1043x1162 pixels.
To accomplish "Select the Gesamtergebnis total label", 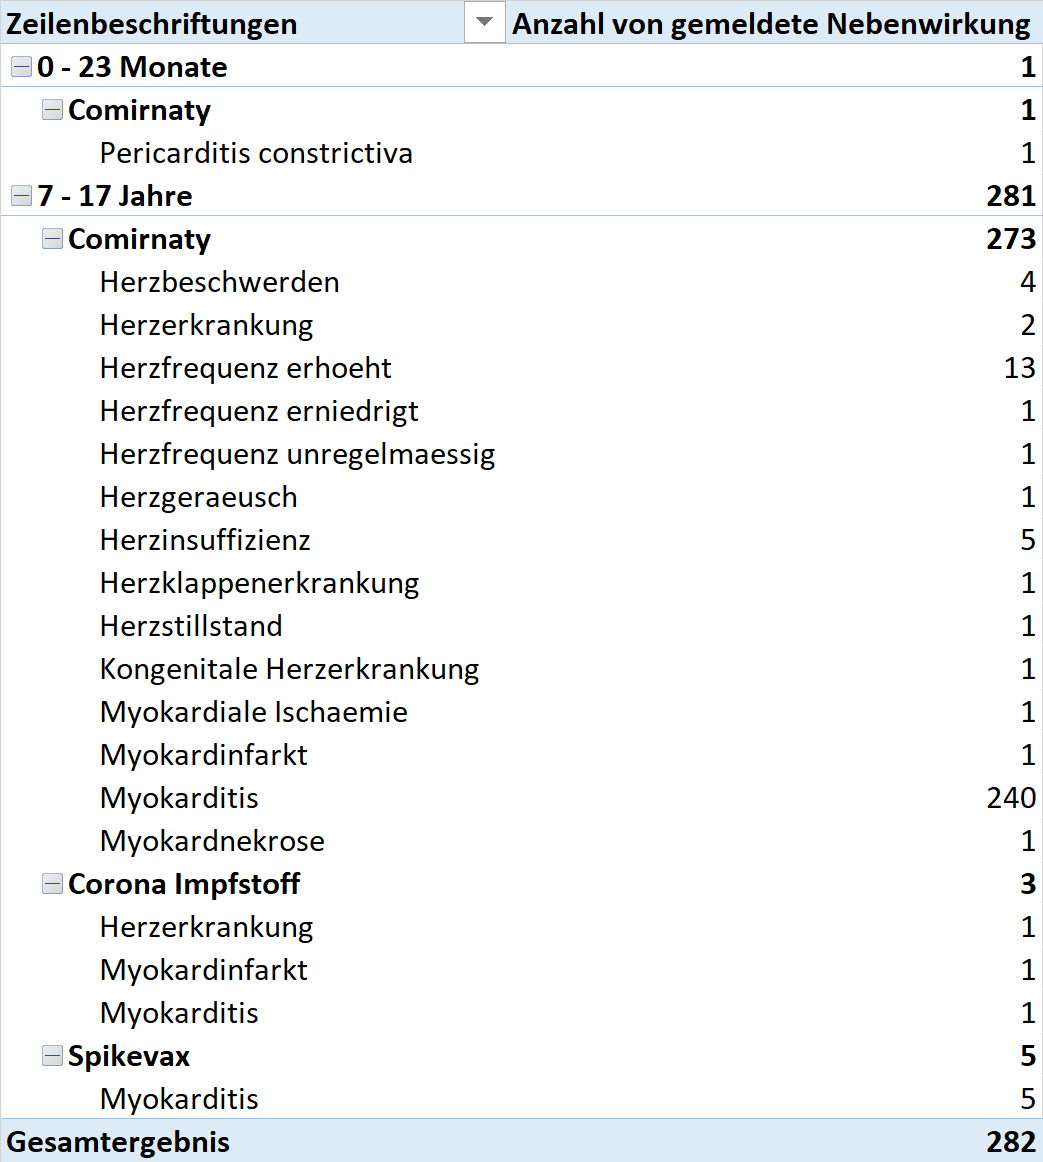I will point(118,1141).
